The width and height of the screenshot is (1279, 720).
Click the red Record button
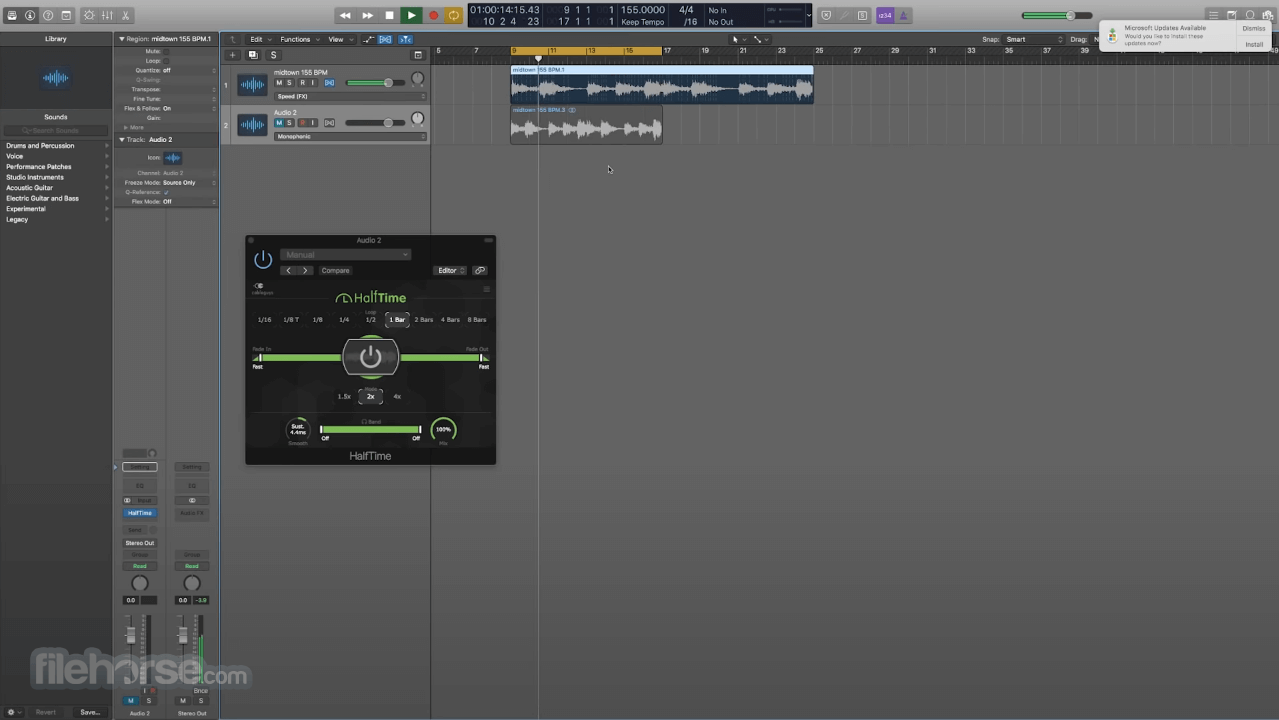click(x=433, y=15)
